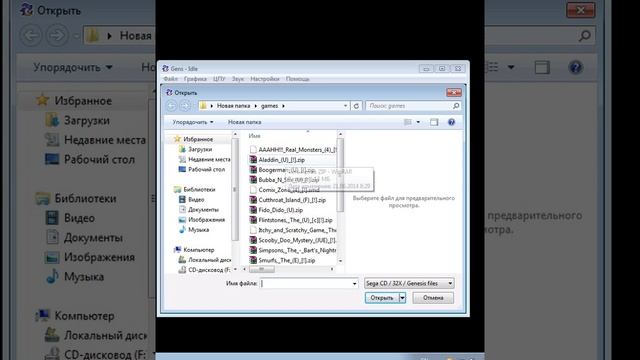
Task: Open Помощь menu in Gens window
Action: 298,79
